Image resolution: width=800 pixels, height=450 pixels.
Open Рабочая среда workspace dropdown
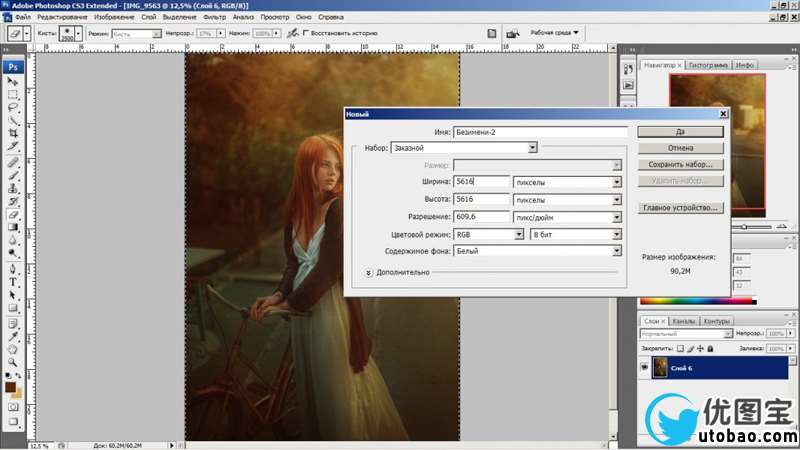tap(554, 33)
